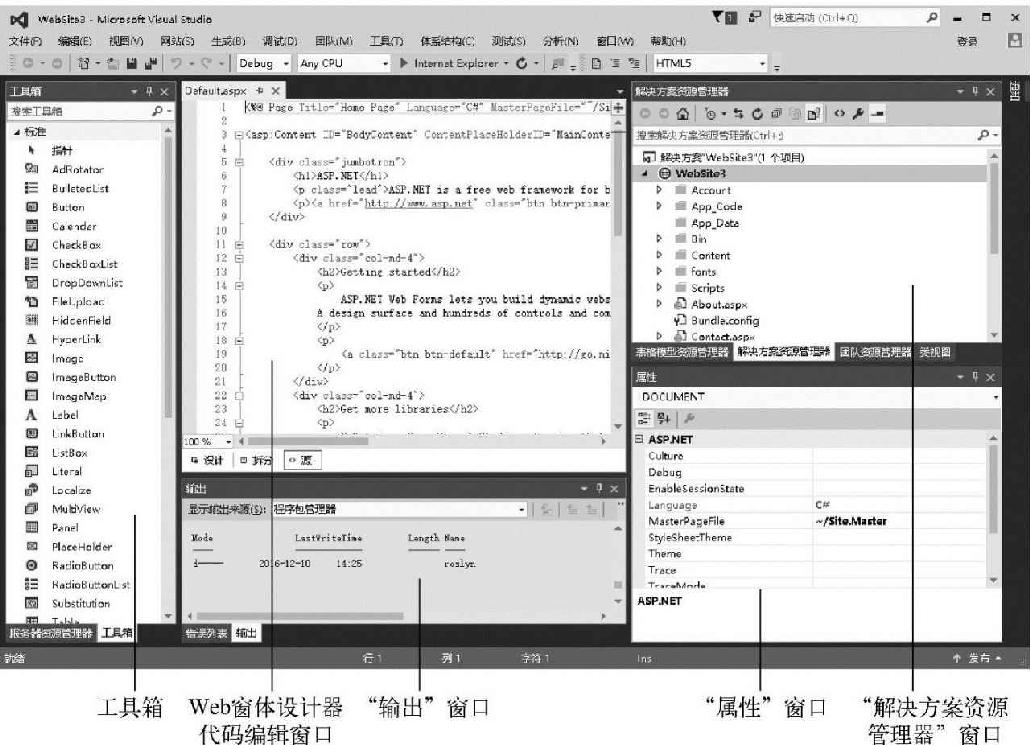Viewport: 1030px width, 745px height.
Task: Select the HyperLink control in the toolbox
Action: point(76,340)
